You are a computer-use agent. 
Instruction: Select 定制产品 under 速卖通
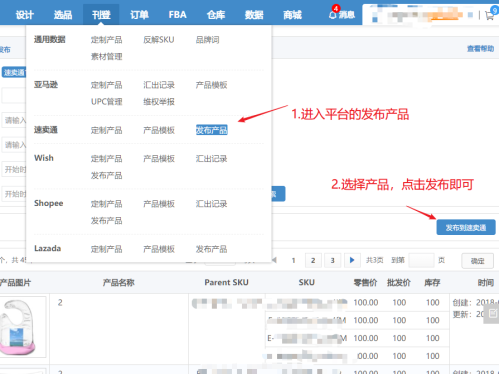[x=106, y=130]
